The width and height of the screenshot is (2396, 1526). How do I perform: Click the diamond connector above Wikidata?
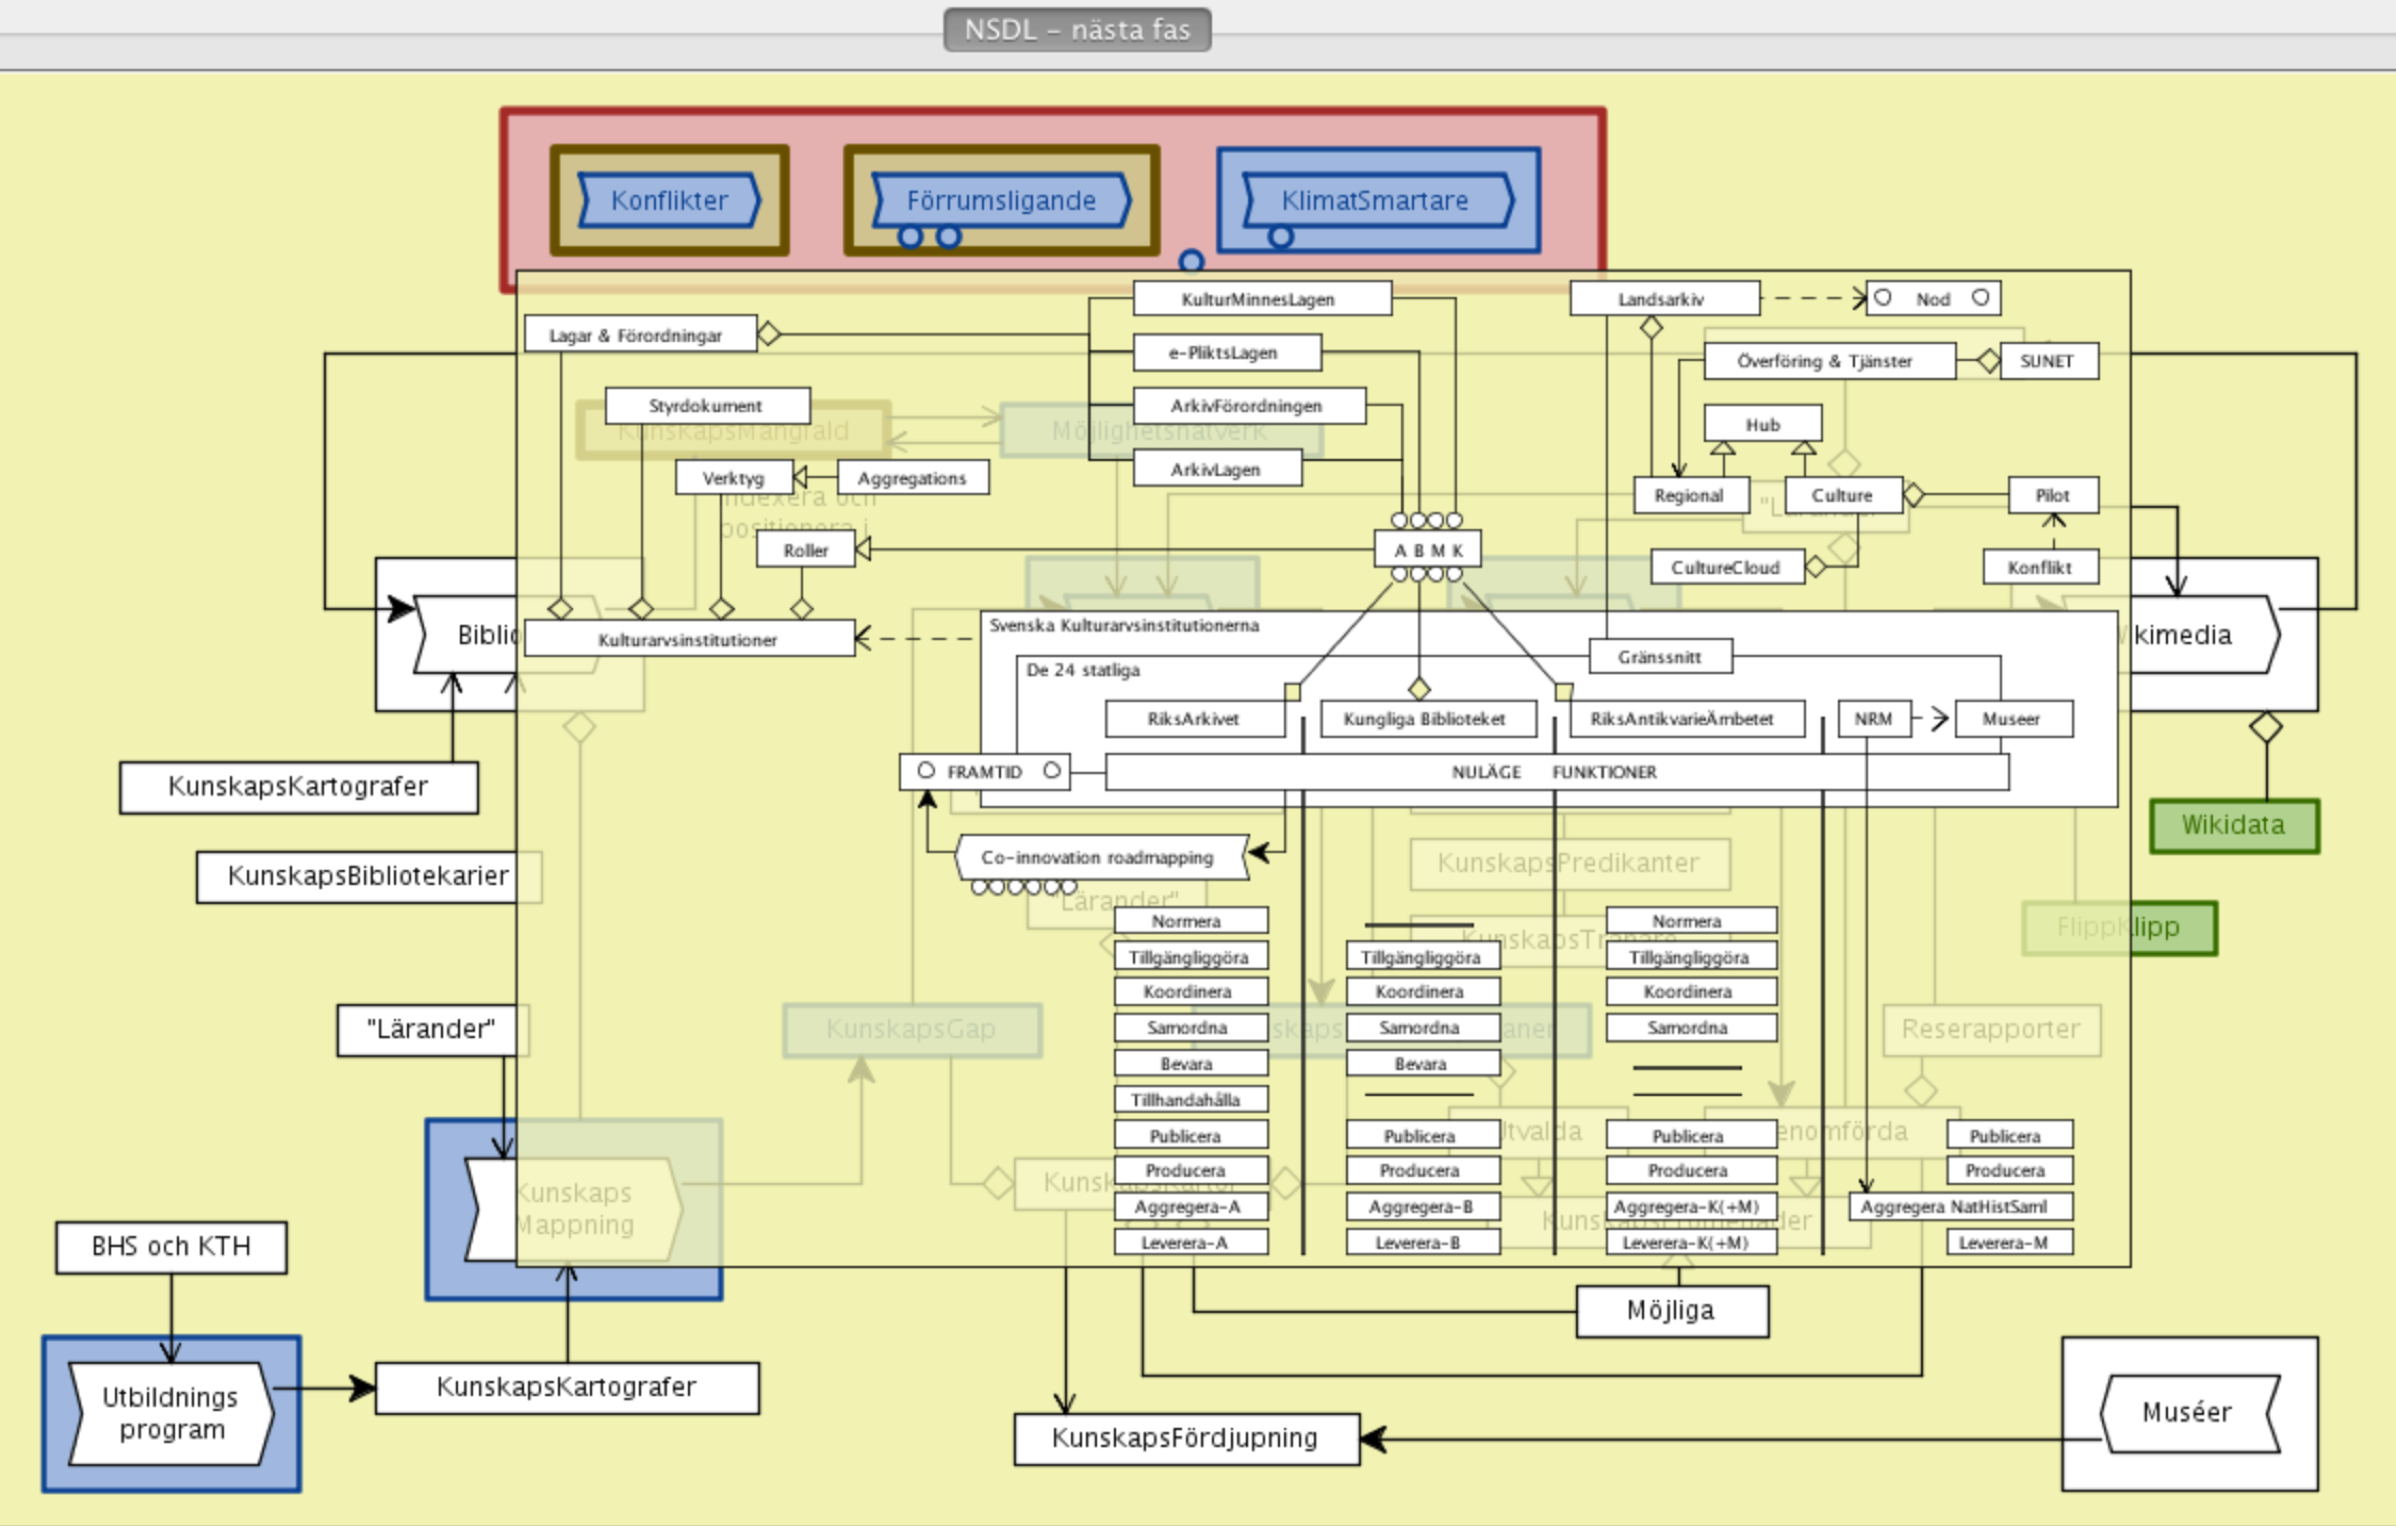[x=2265, y=727]
